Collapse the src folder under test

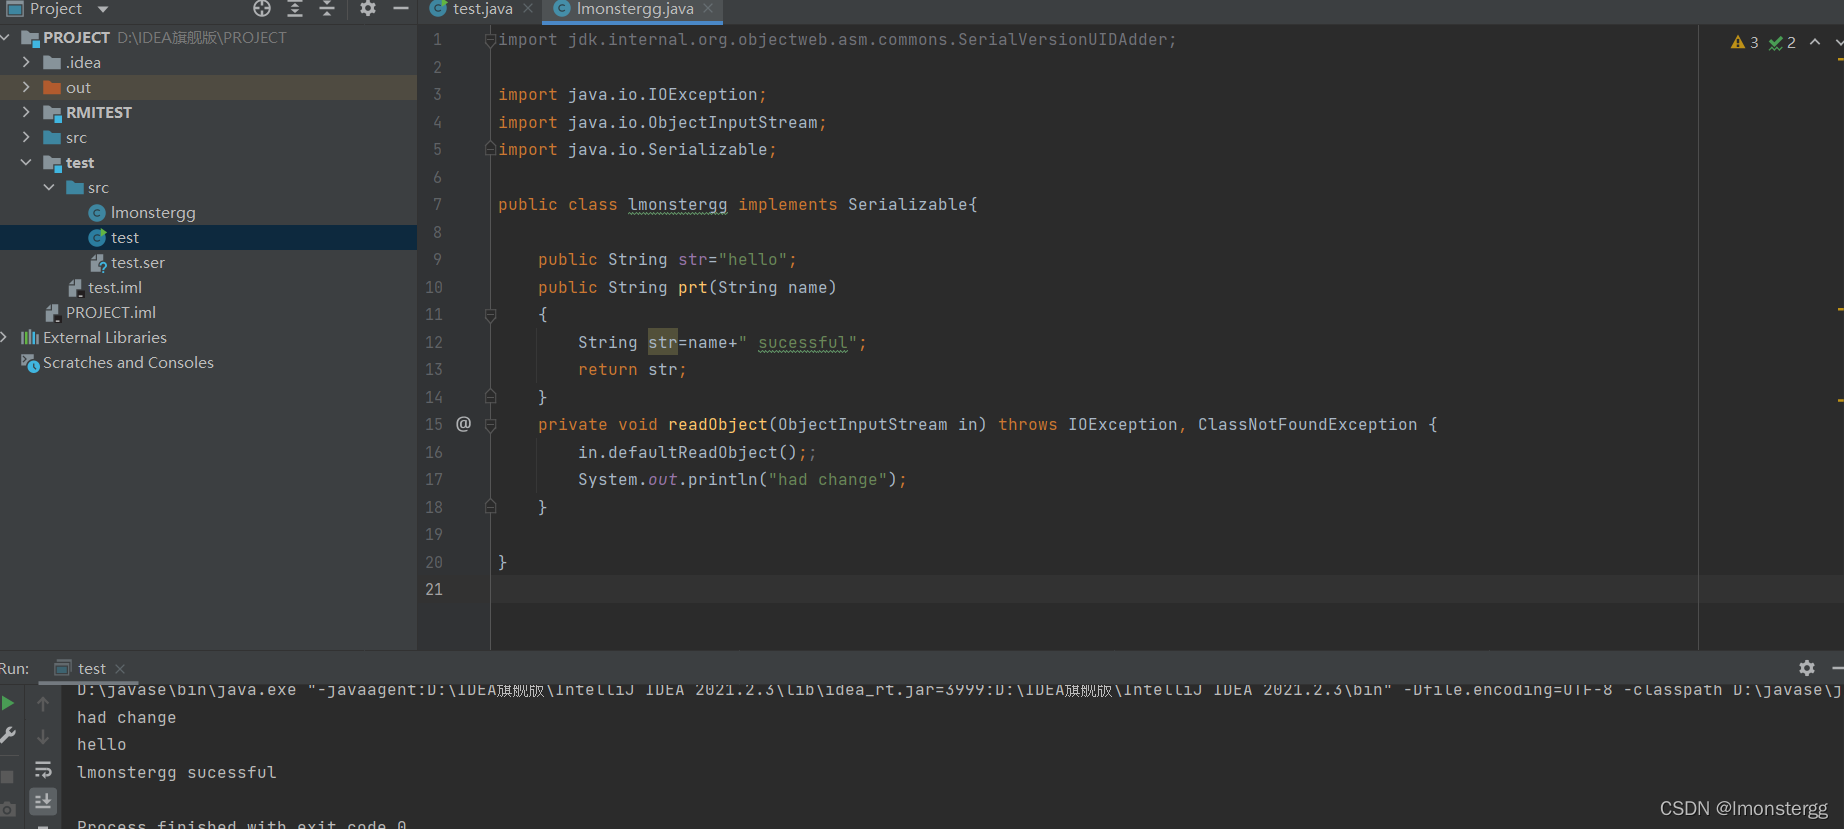tap(49, 187)
